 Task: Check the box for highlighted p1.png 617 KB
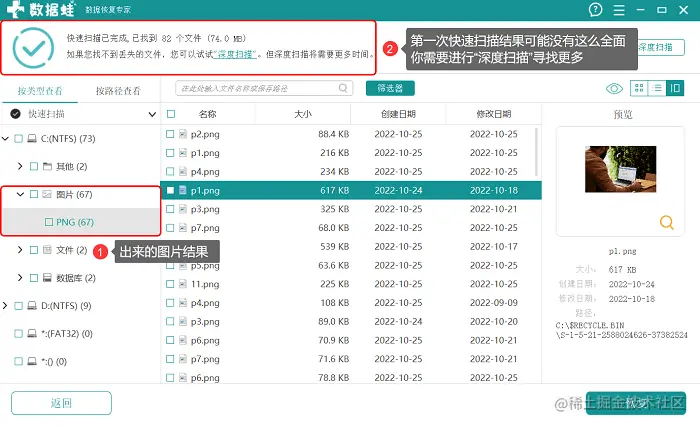click(170, 190)
